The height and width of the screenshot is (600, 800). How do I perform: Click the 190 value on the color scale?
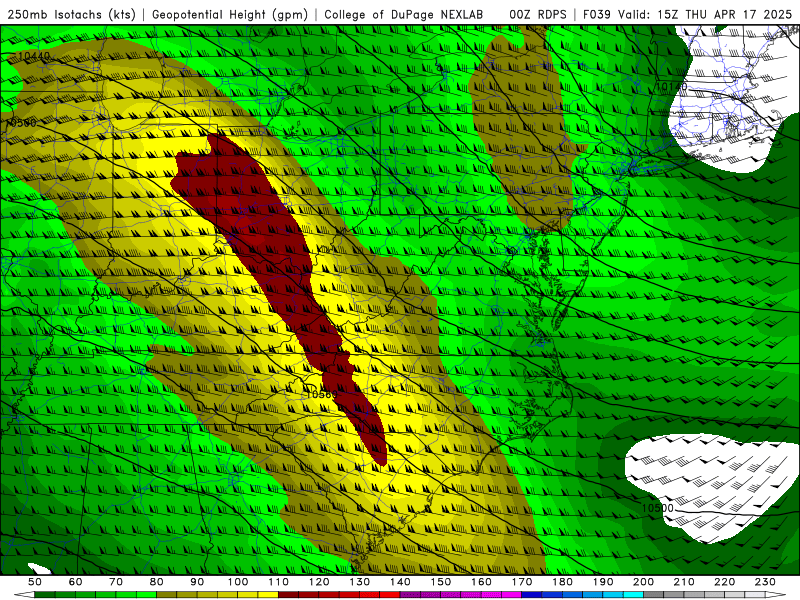[x=603, y=582]
